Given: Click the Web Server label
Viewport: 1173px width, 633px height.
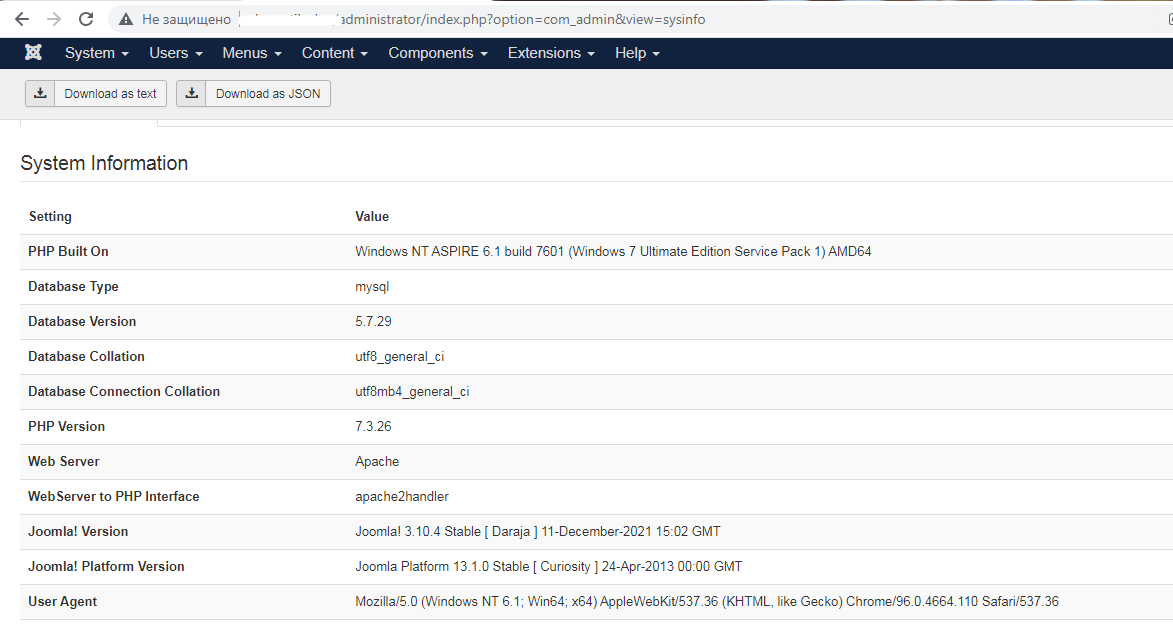Looking at the screenshot, I should pyautogui.click(x=64, y=462).
